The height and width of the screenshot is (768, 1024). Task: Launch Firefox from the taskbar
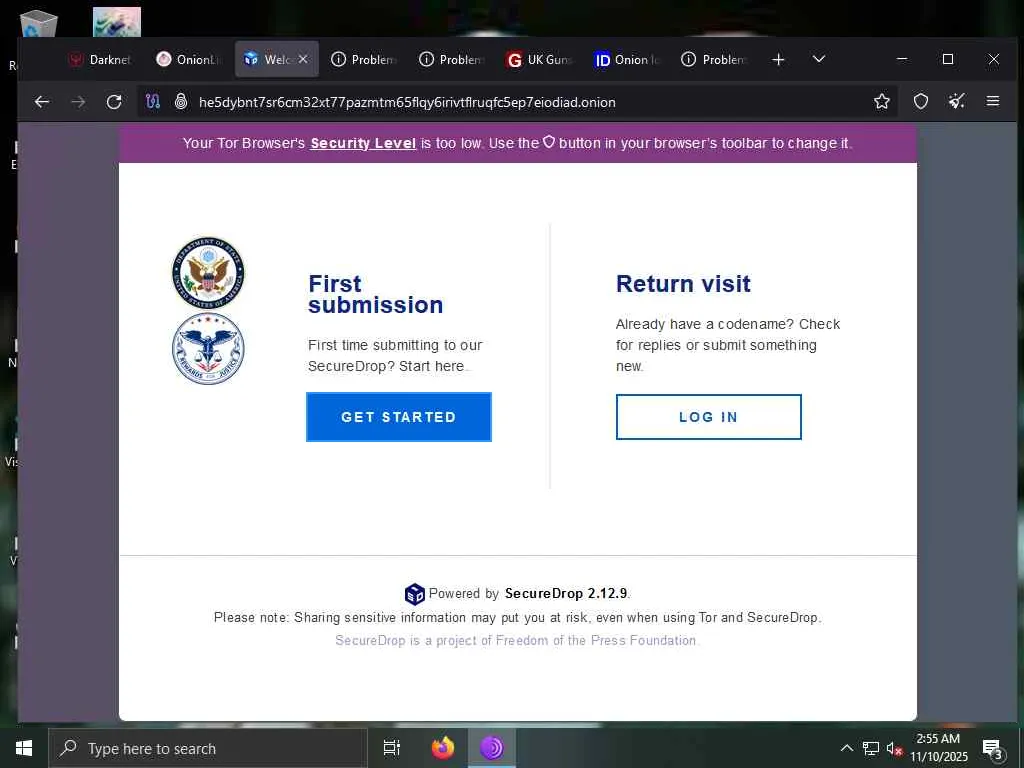point(443,748)
